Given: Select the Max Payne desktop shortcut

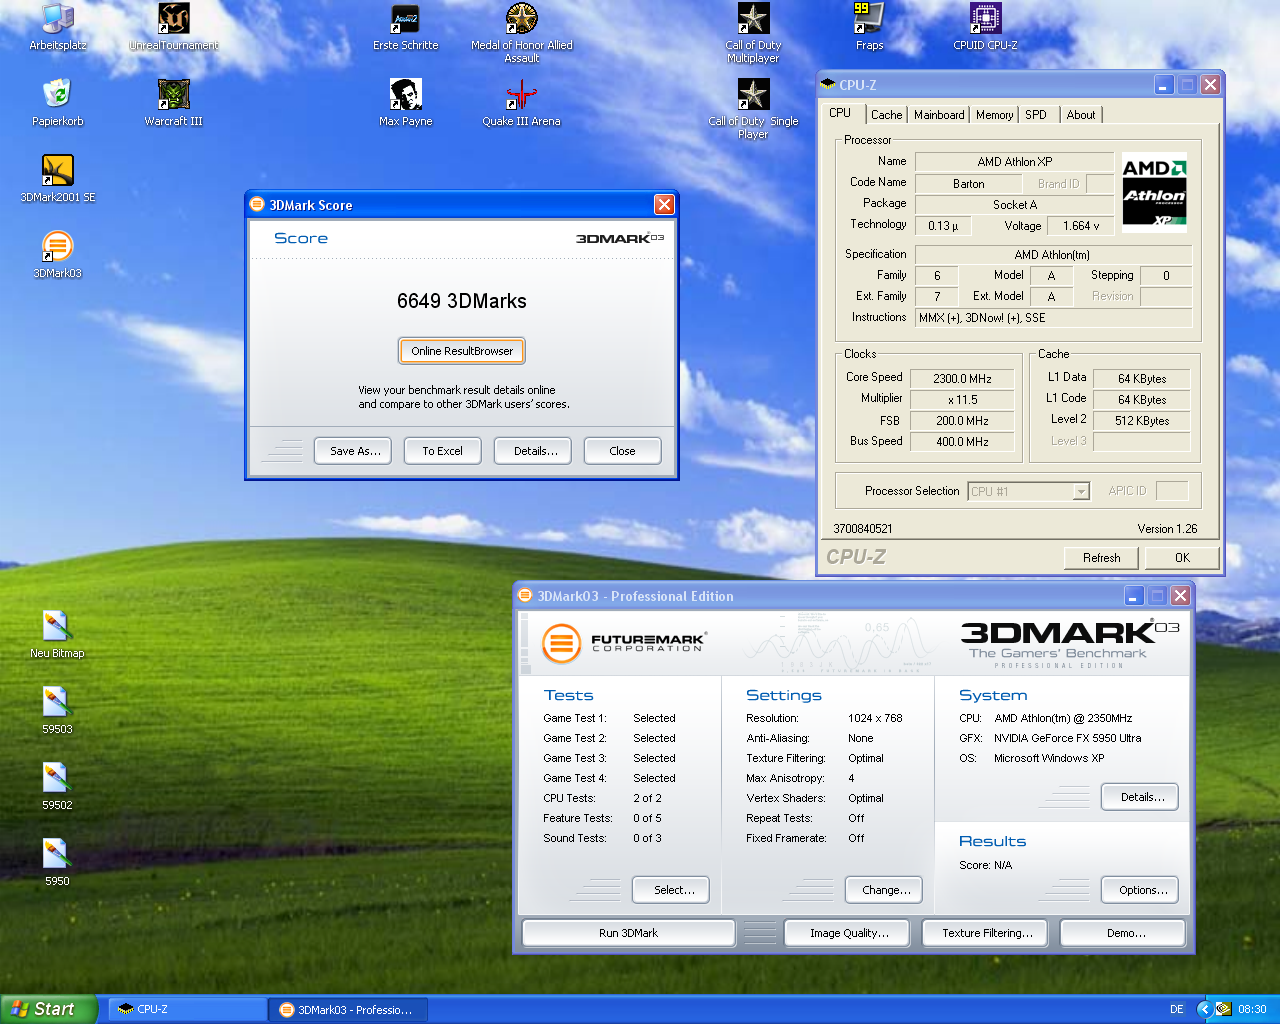Looking at the screenshot, I should pyautogui.click(x=406, y=103).
